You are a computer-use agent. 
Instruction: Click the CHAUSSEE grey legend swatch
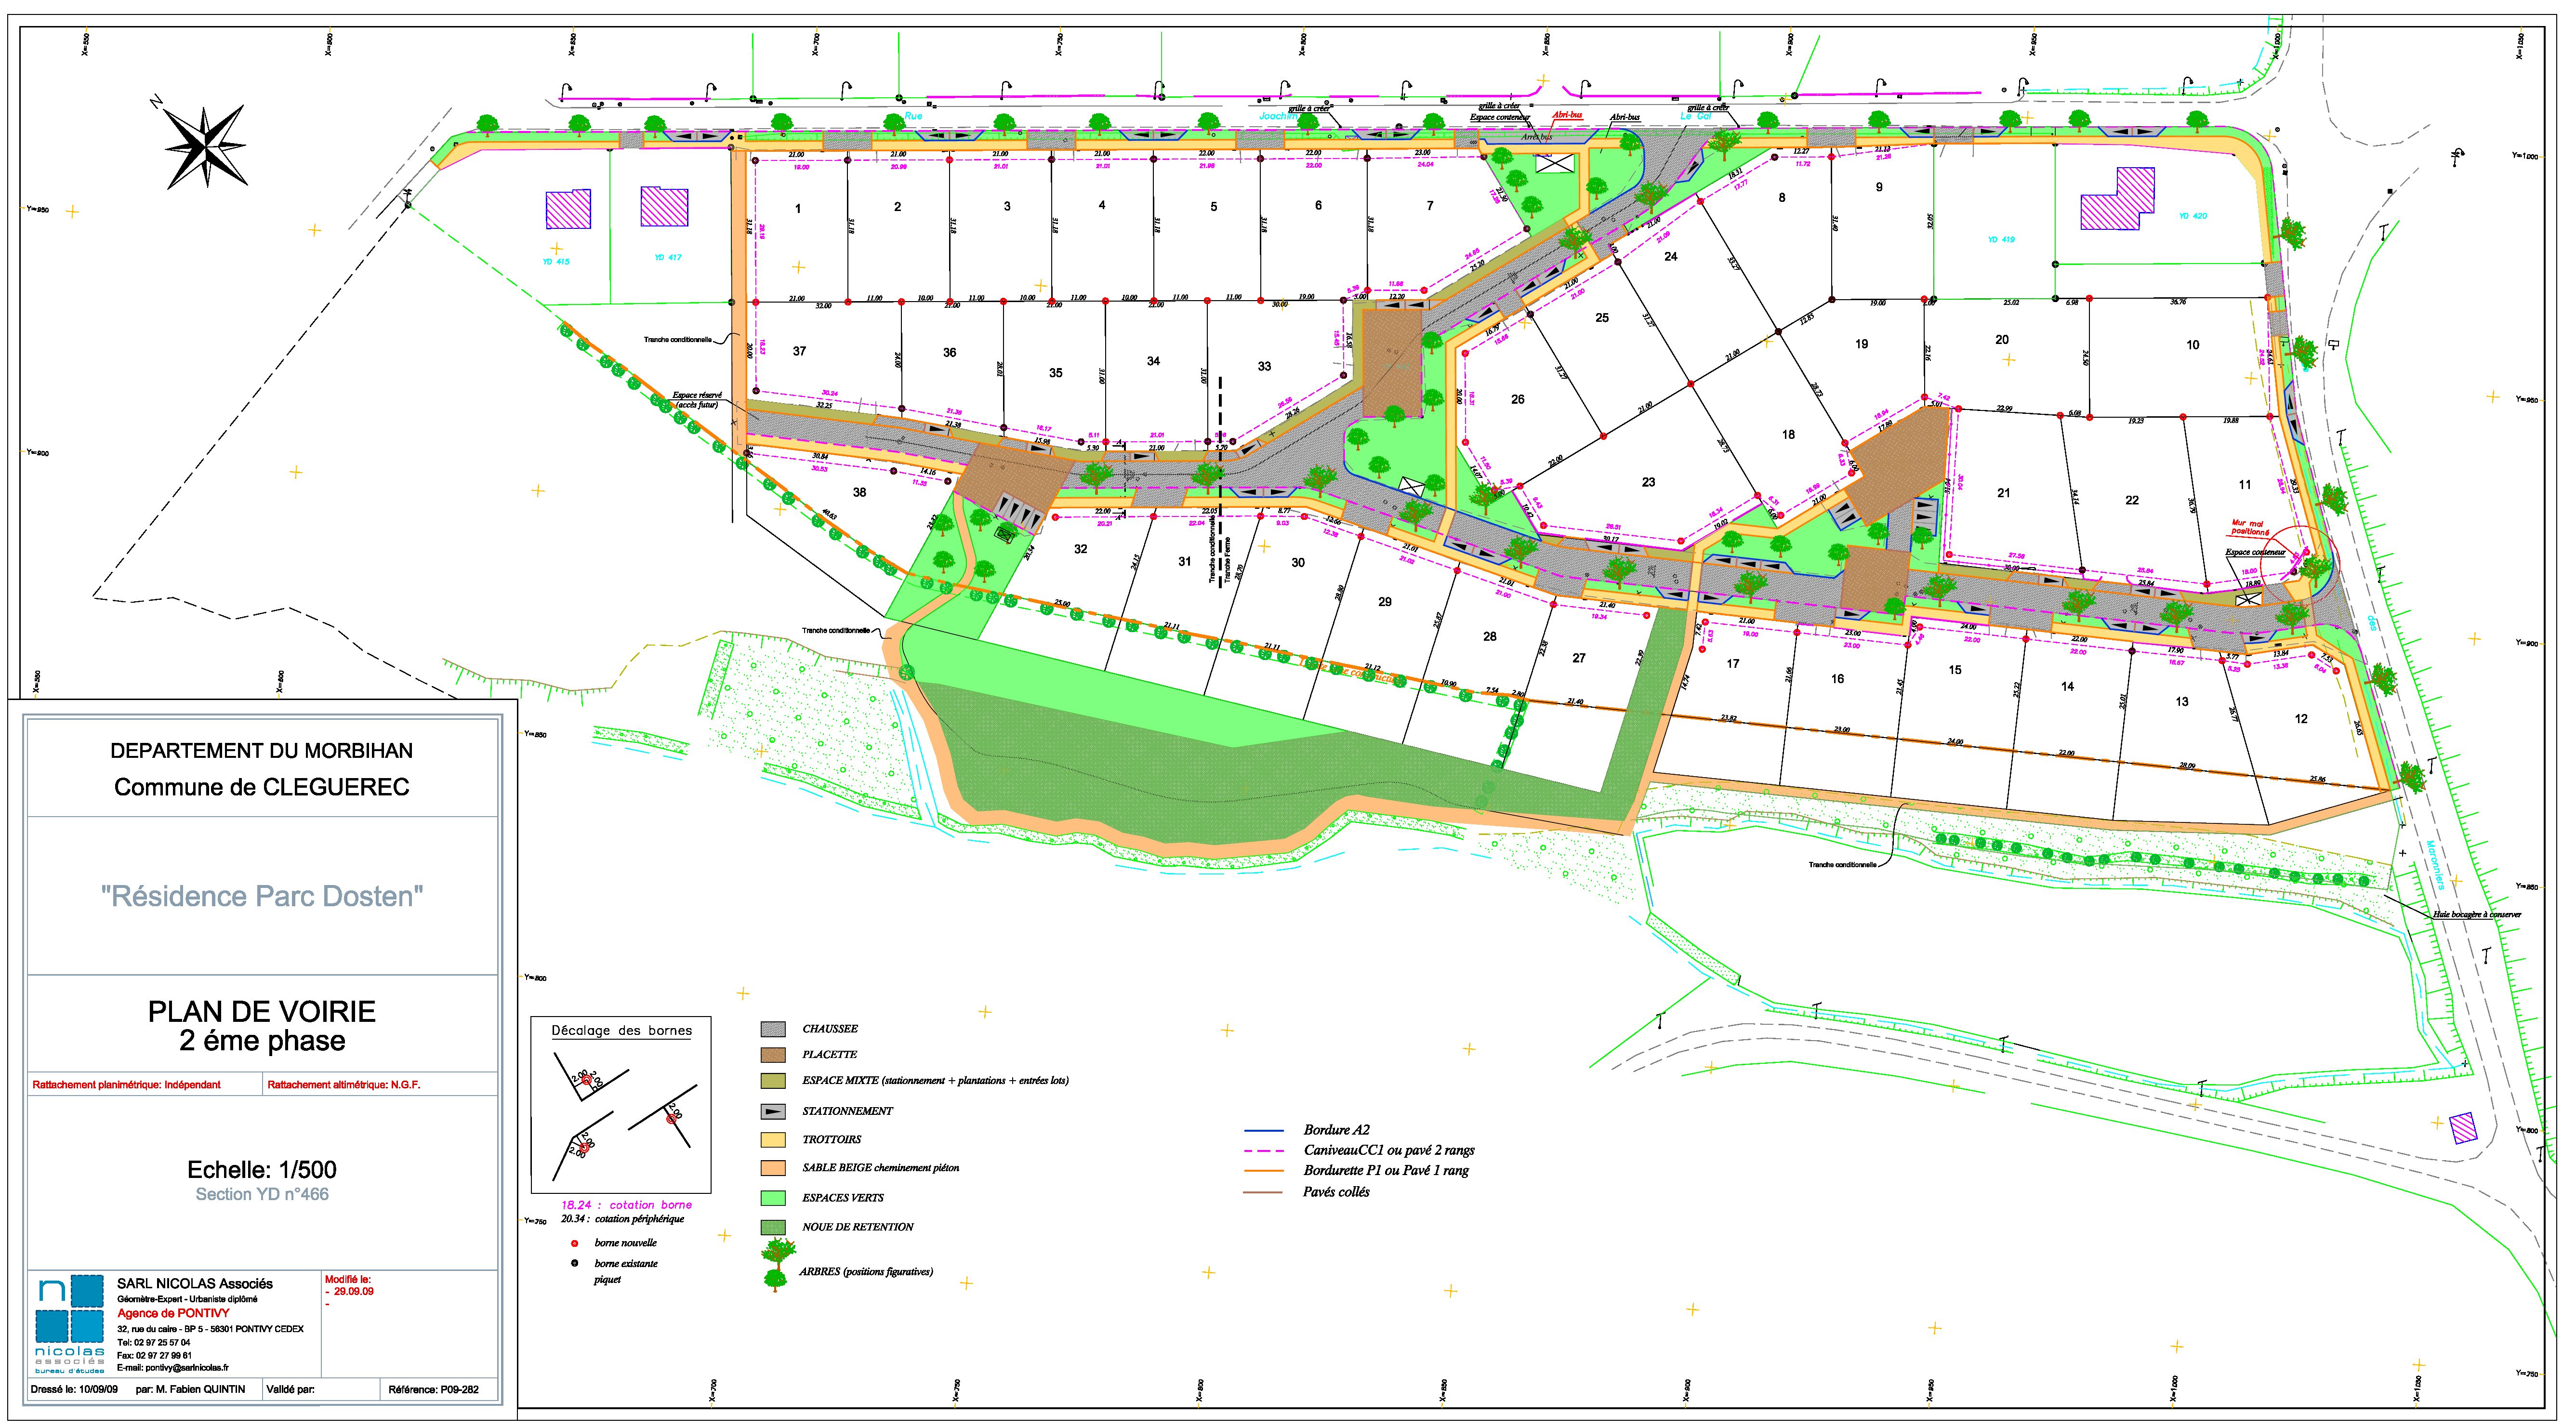(x=773, y=1029)
